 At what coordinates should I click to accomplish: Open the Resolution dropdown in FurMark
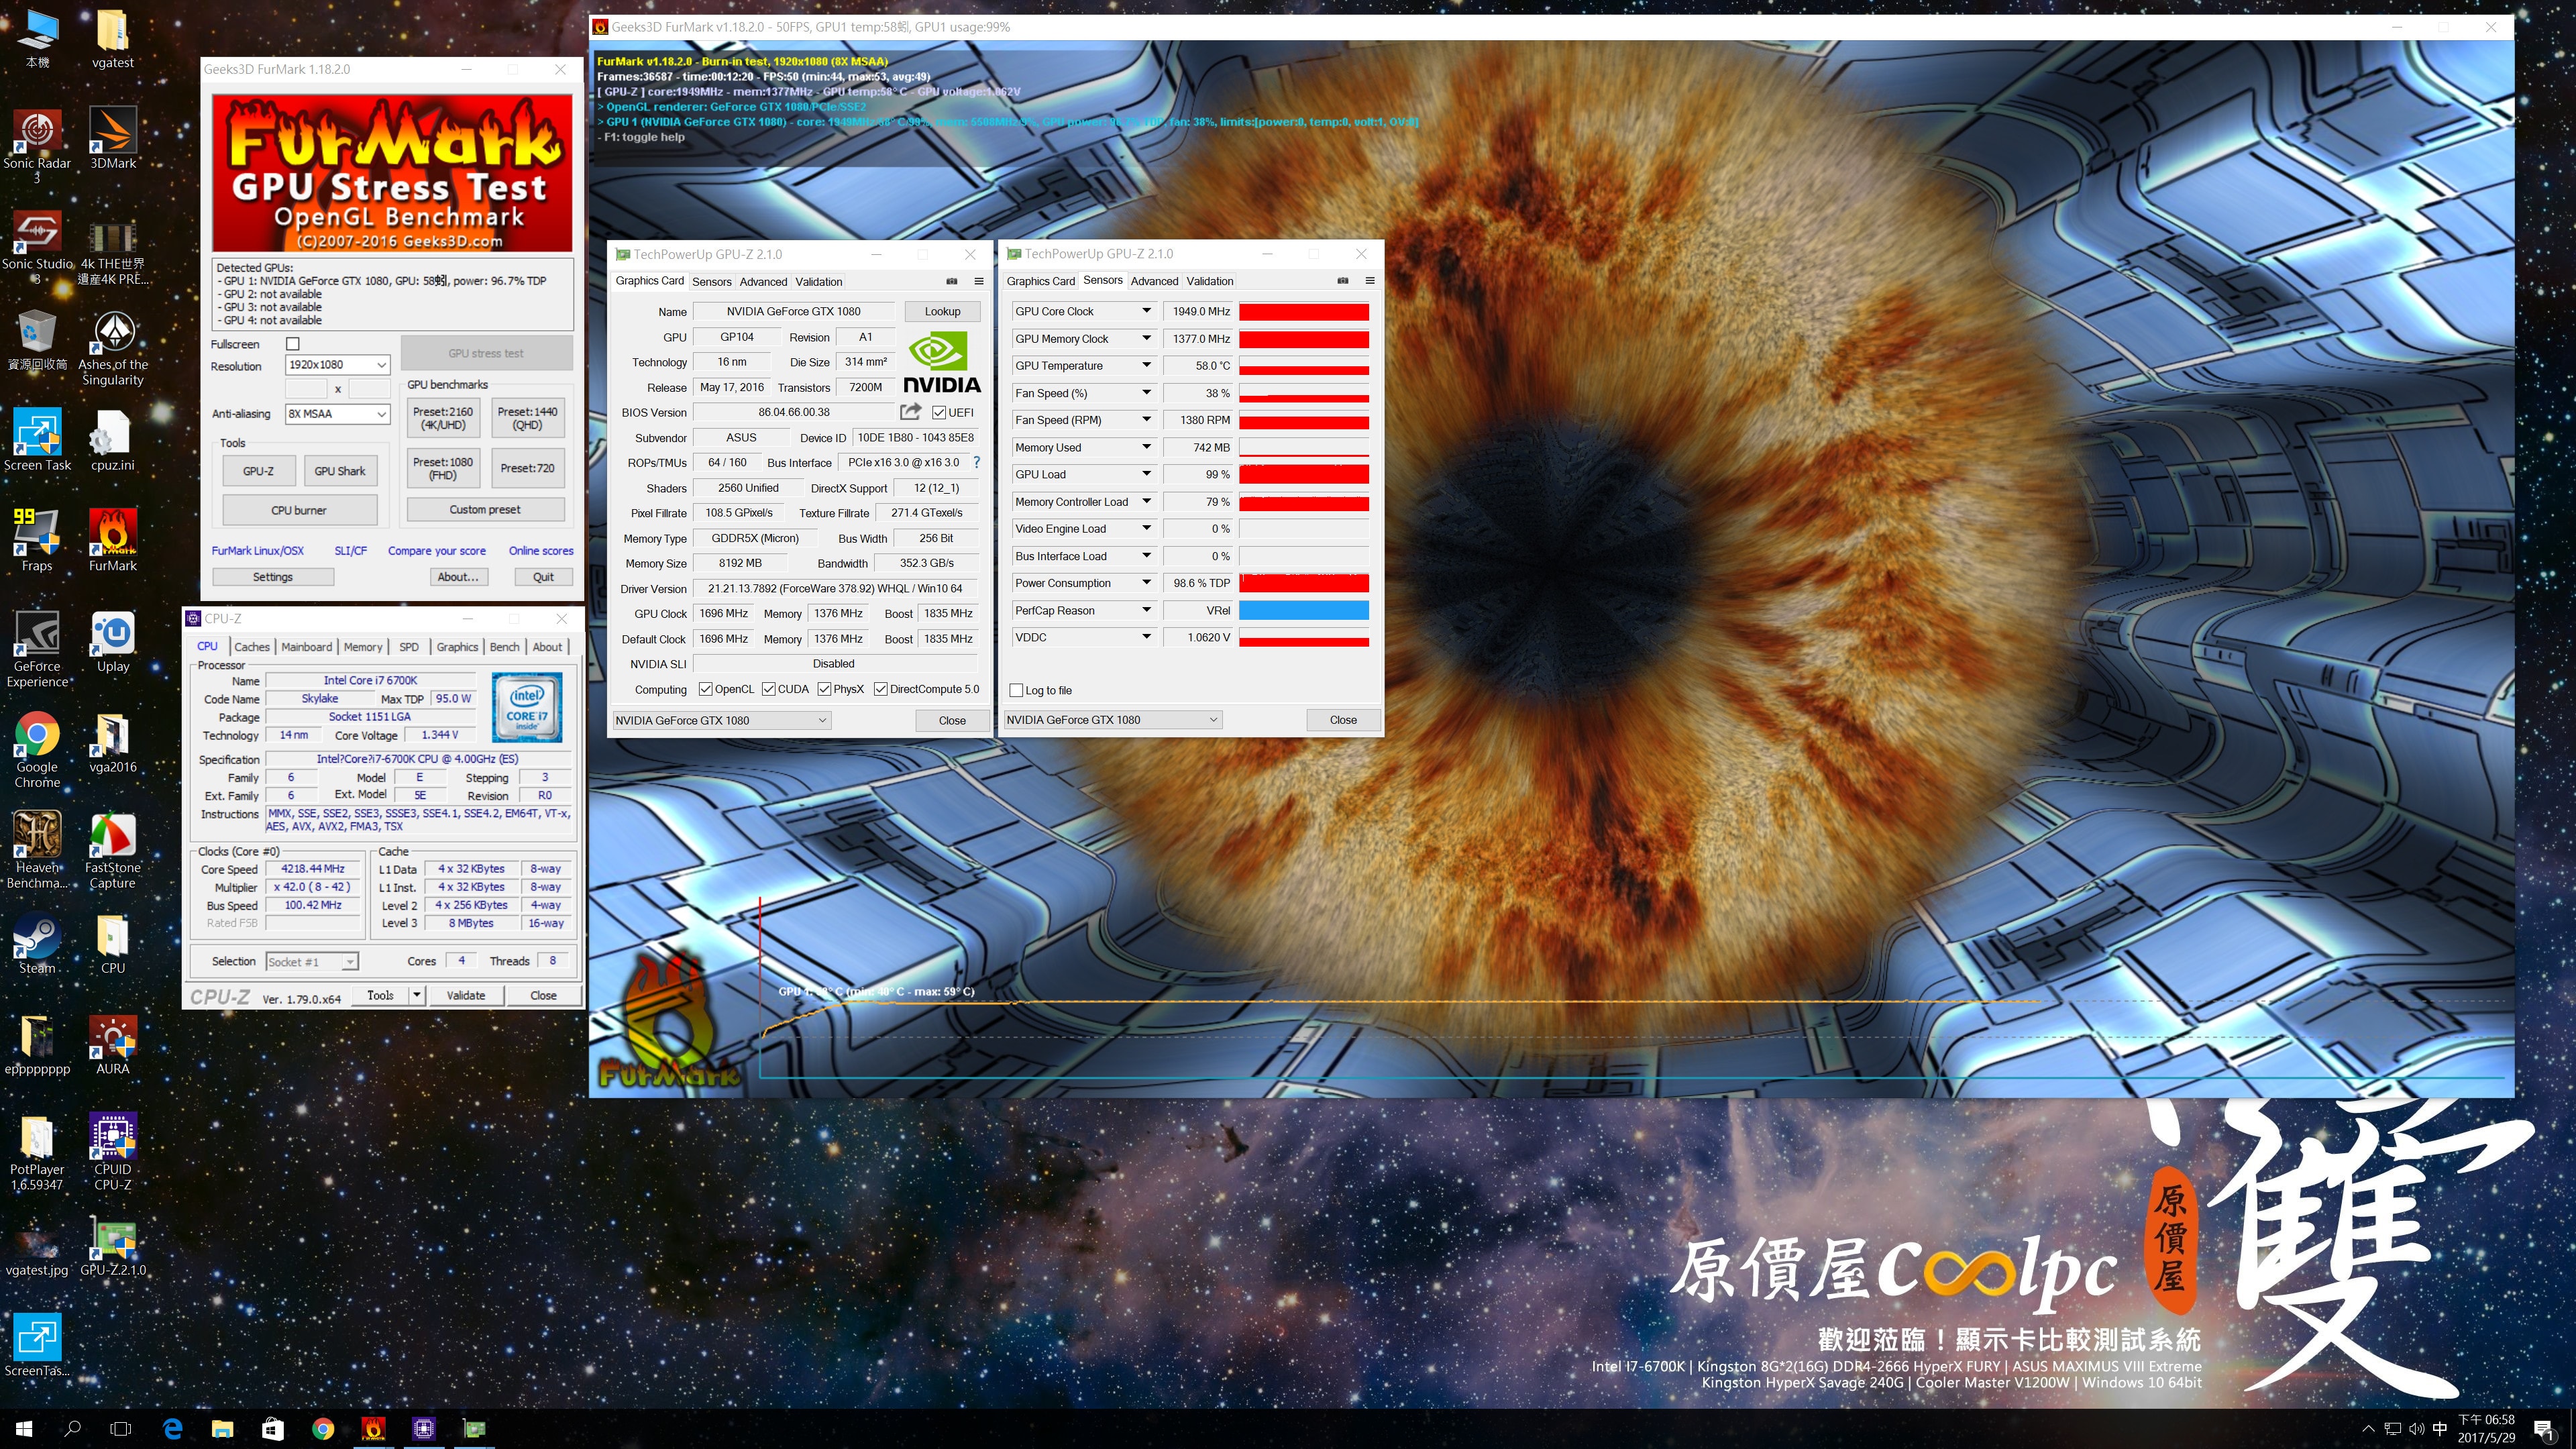[338, 365]
